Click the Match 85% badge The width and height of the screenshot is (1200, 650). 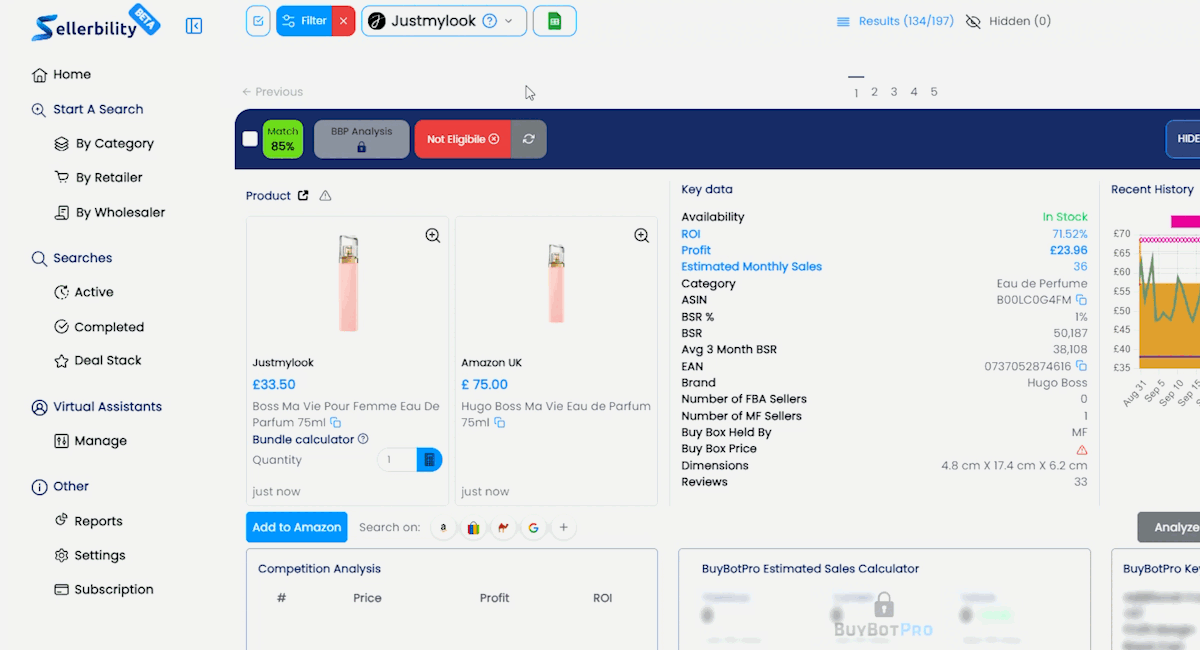(283, 139)
